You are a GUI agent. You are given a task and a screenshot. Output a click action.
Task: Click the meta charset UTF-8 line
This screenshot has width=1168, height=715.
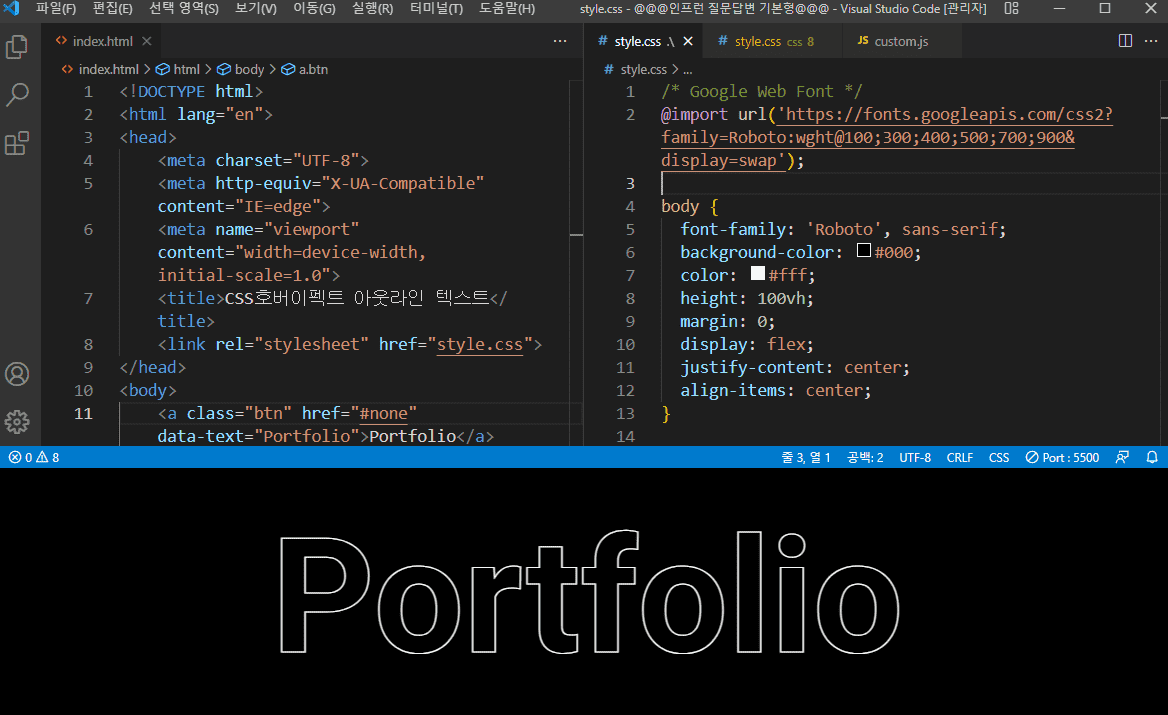point(263,160)
